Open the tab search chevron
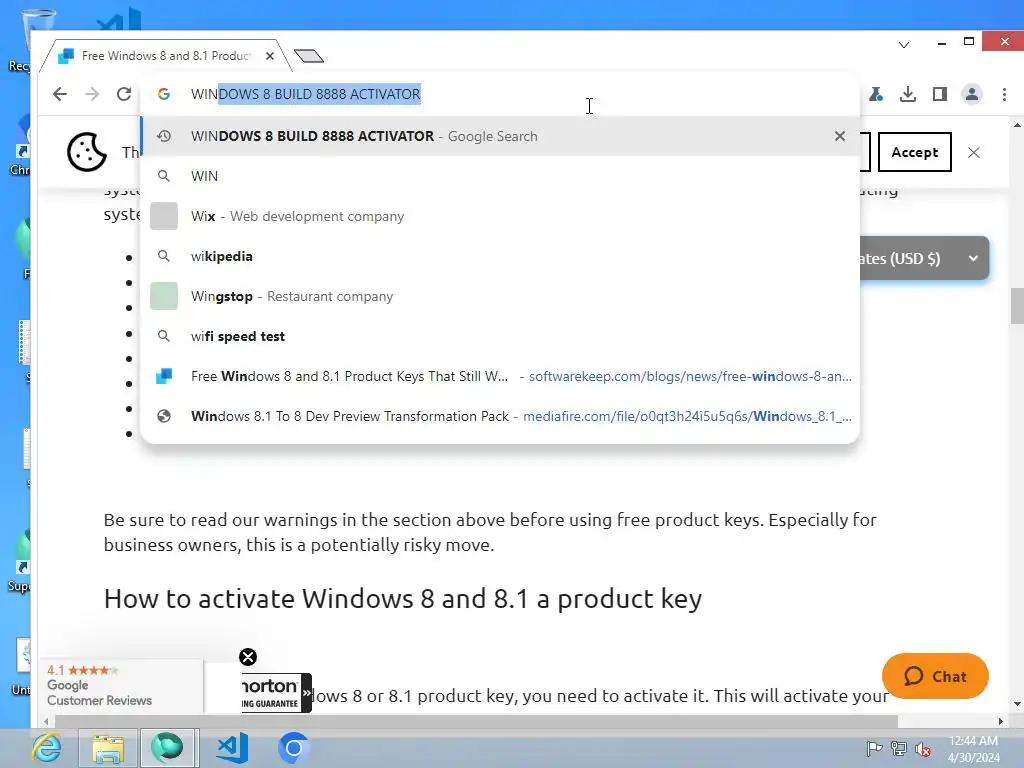This screenshot has height=768, width=1024. 904,45
